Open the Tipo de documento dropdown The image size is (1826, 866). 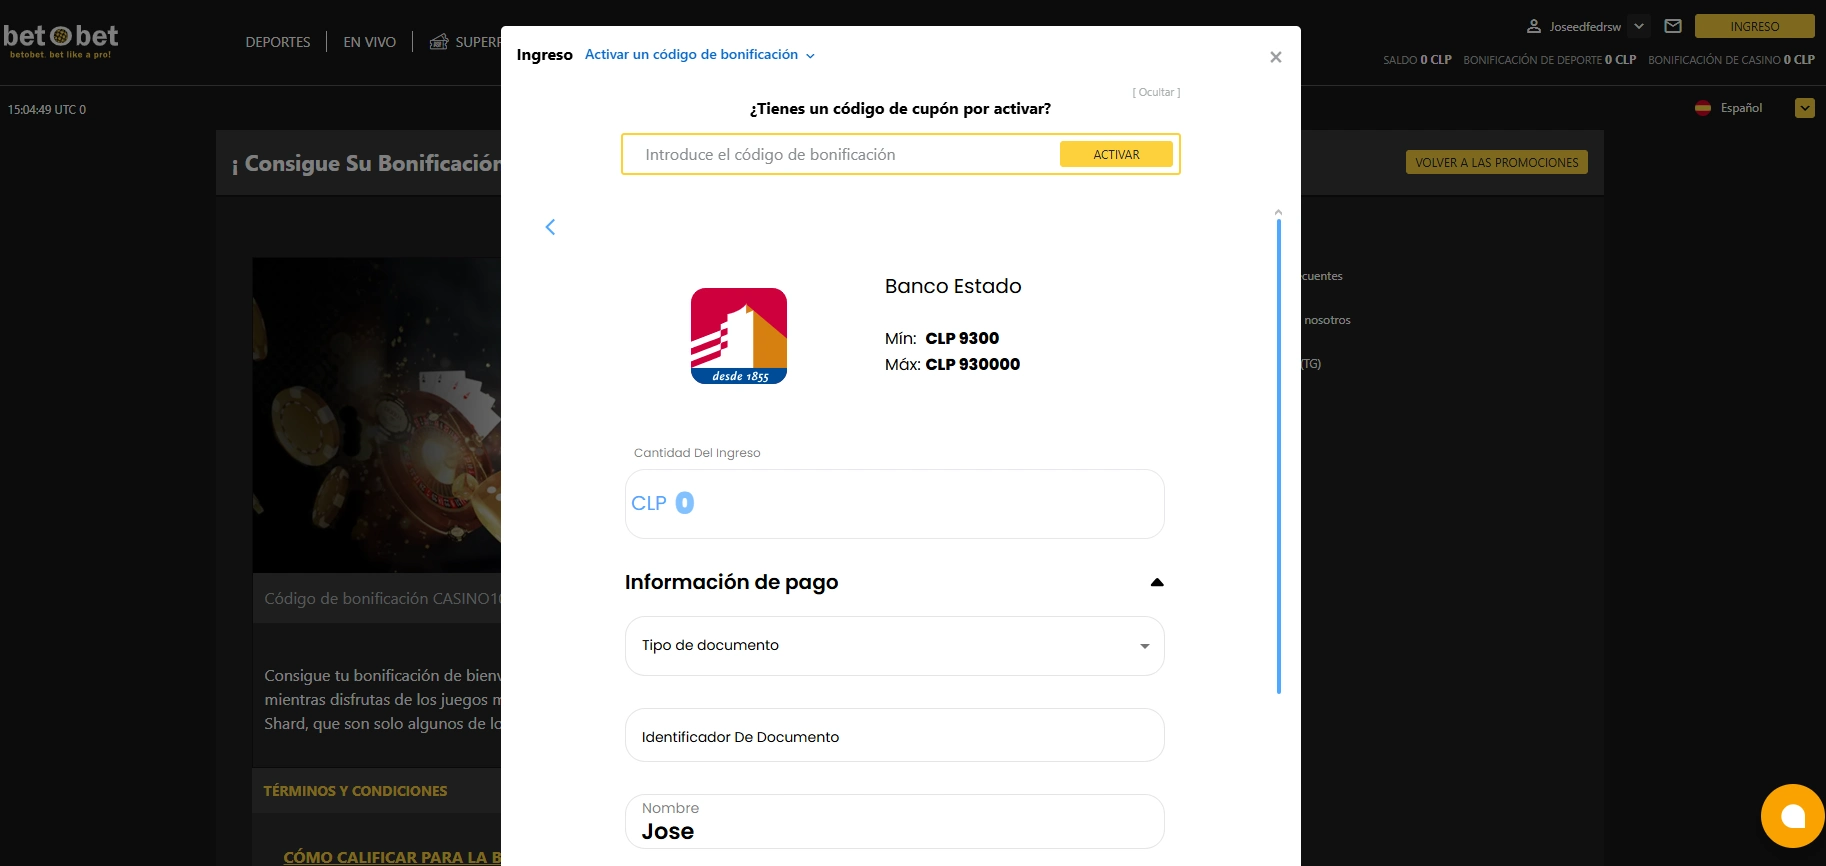click(894, 646)
